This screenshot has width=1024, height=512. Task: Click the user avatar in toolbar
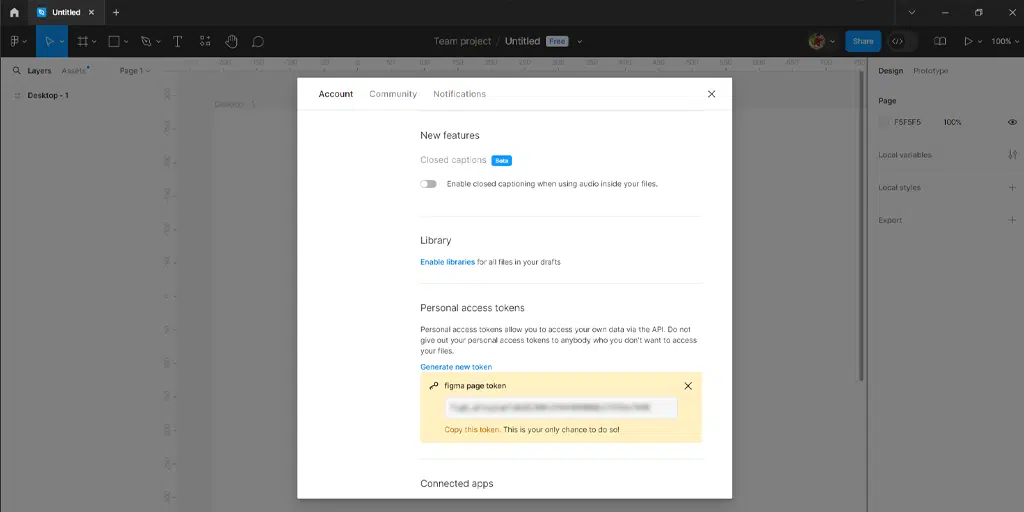(816, 41)
